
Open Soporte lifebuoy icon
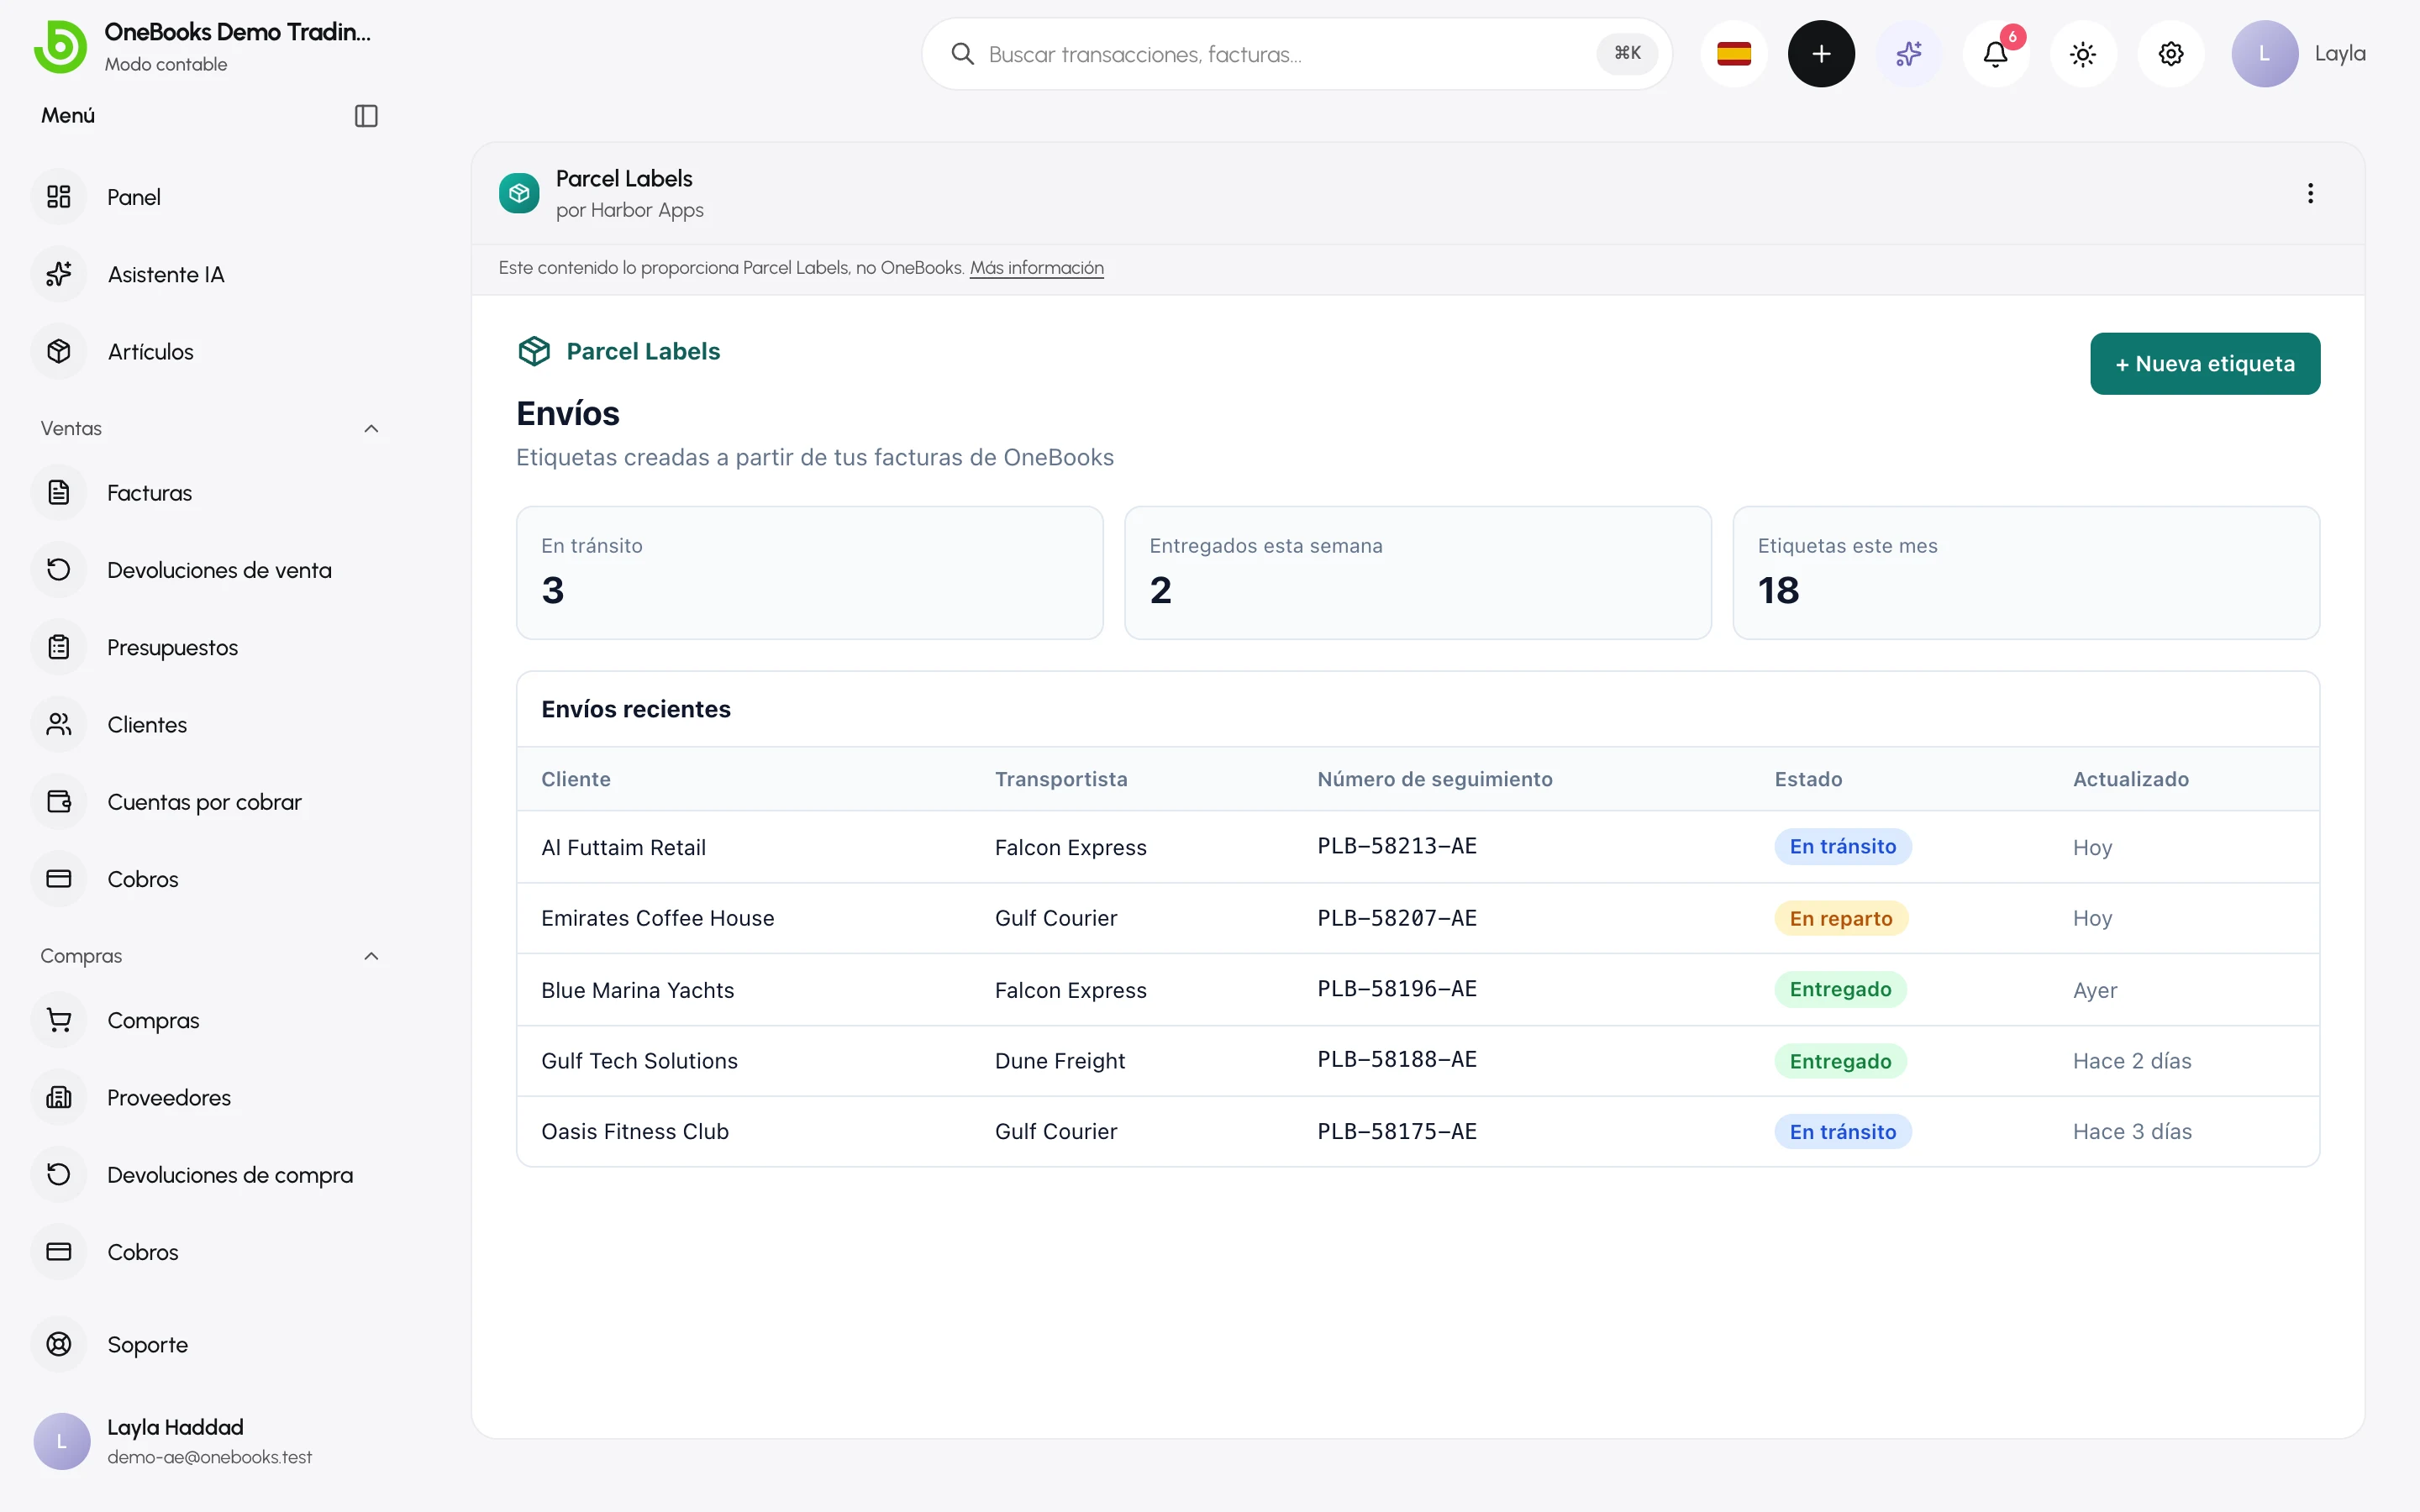click(59, 1344)
